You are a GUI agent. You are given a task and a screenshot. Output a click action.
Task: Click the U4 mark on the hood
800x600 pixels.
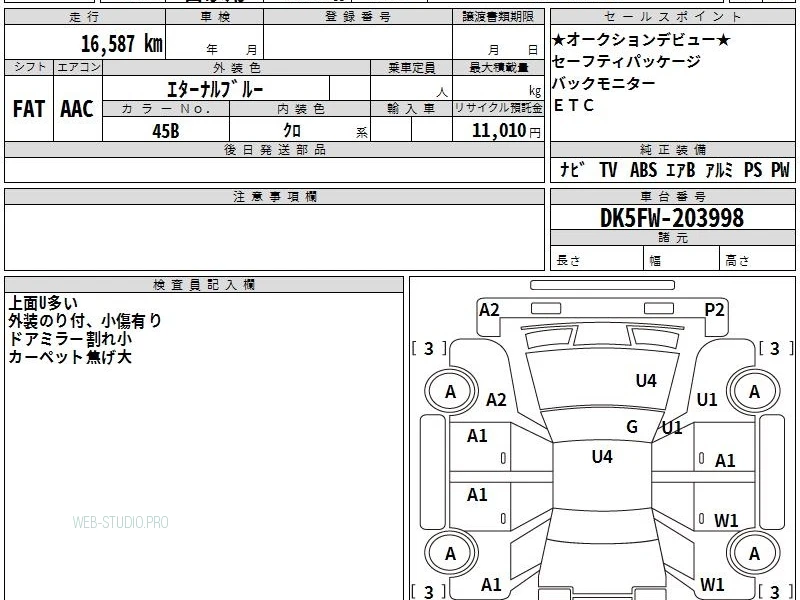click(646, 381)
